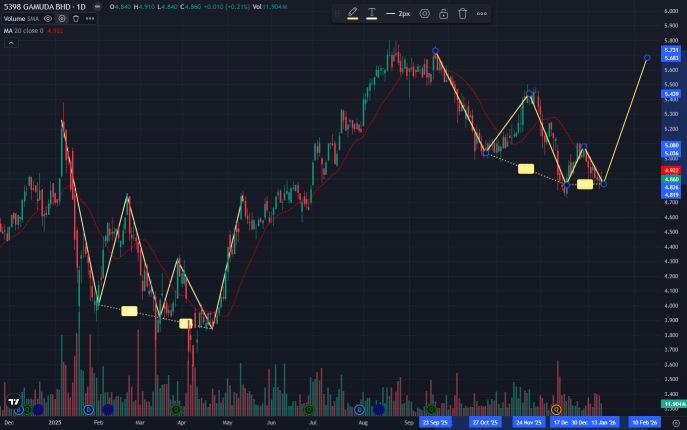Image resolution: width=687 pixels, height=430 pixels.
Task: Click the round status icon beside 1D
Action: click(x=97, y=7)
